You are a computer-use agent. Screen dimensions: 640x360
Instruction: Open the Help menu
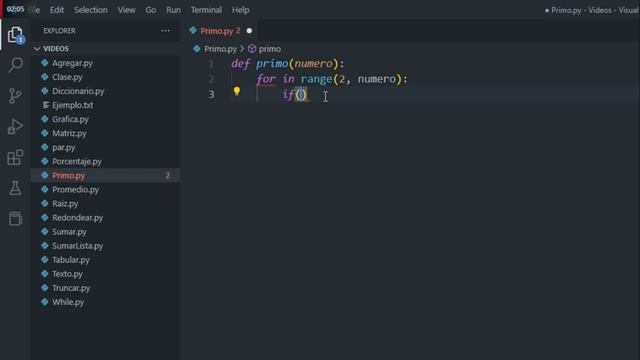240,10
